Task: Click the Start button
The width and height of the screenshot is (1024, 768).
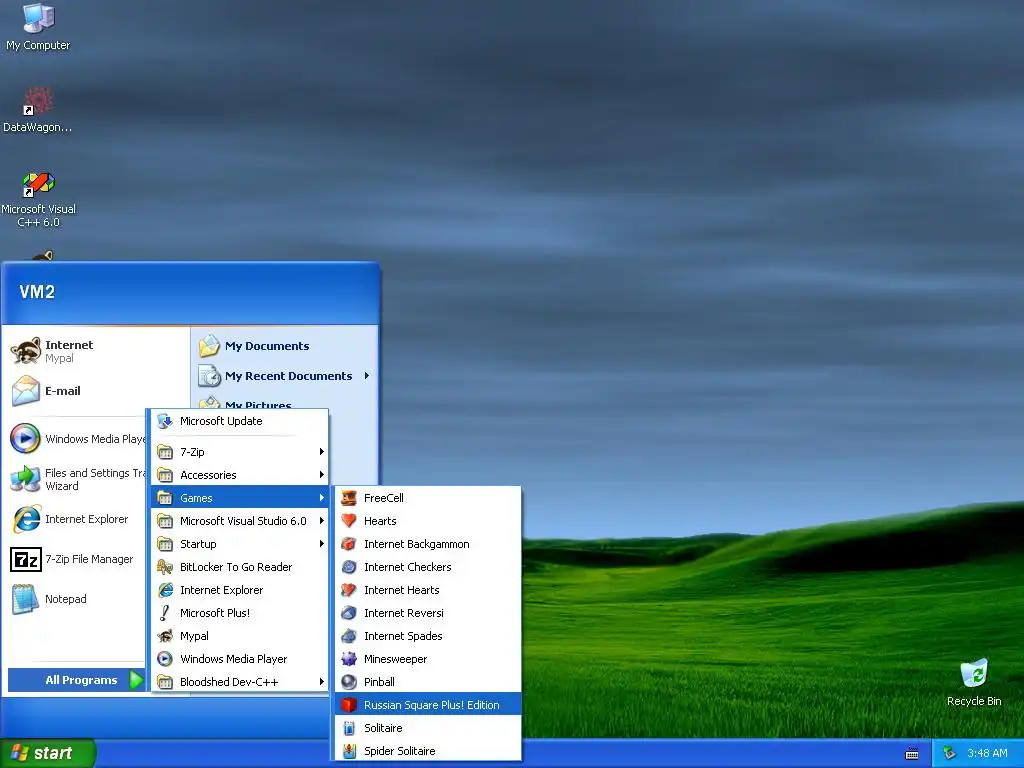Action: [48, 753]
